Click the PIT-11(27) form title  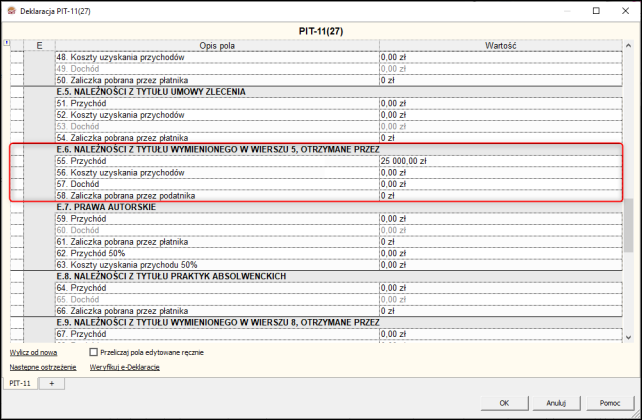tap(321, 31)
